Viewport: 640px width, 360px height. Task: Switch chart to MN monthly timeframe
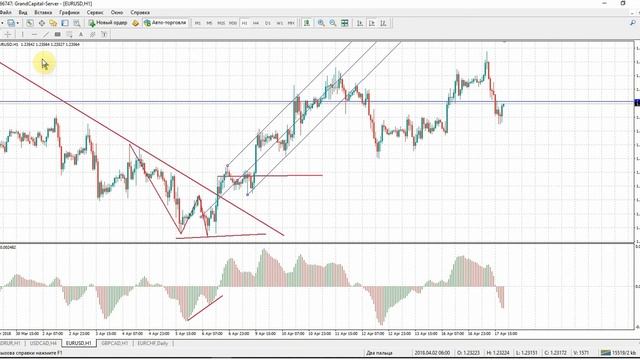(291, 23)
